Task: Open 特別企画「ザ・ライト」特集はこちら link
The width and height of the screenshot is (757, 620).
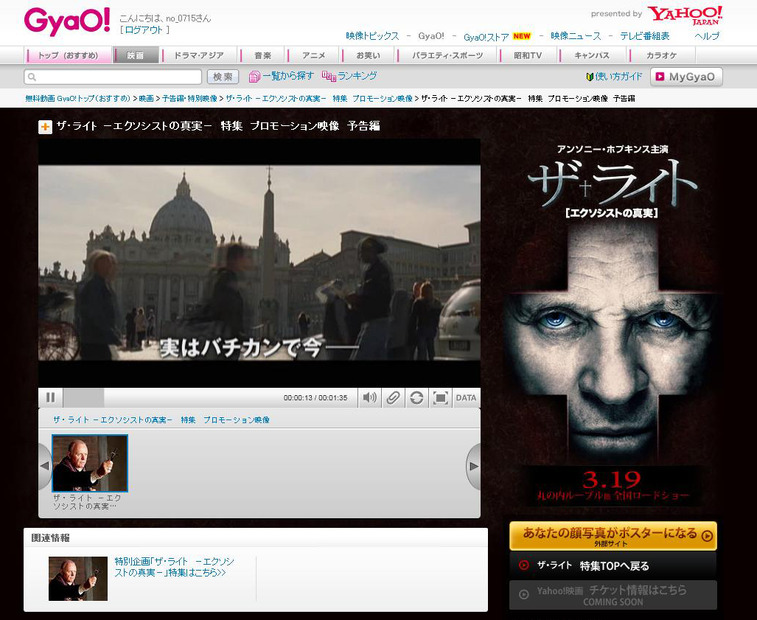Action: [174, 567]
